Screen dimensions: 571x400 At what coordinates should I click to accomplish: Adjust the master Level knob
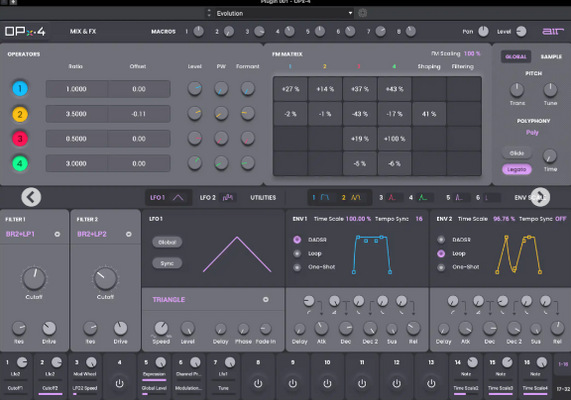(521, 31)
